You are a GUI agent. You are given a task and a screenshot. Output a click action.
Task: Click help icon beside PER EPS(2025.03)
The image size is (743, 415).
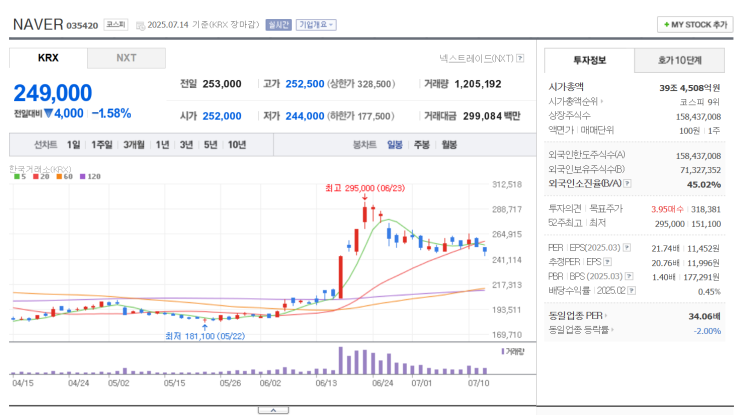point(627,247)
